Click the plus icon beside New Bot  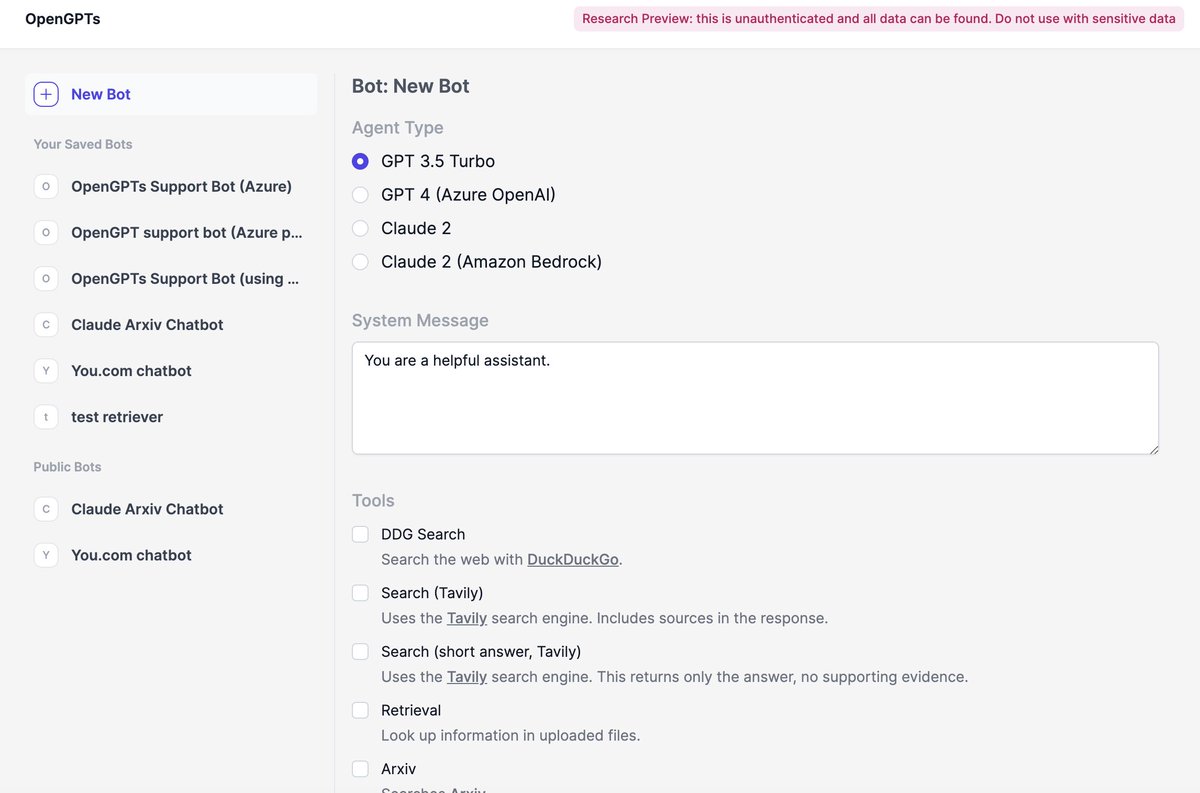pos(46,94)
